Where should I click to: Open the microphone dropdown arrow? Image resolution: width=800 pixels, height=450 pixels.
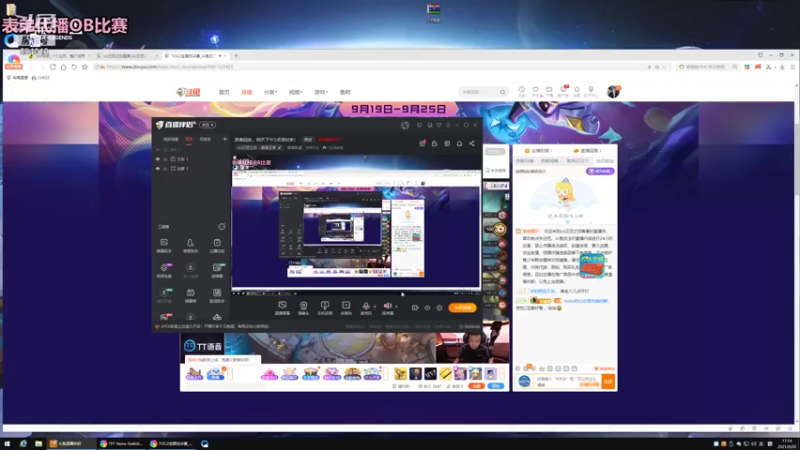coord(374,306)
